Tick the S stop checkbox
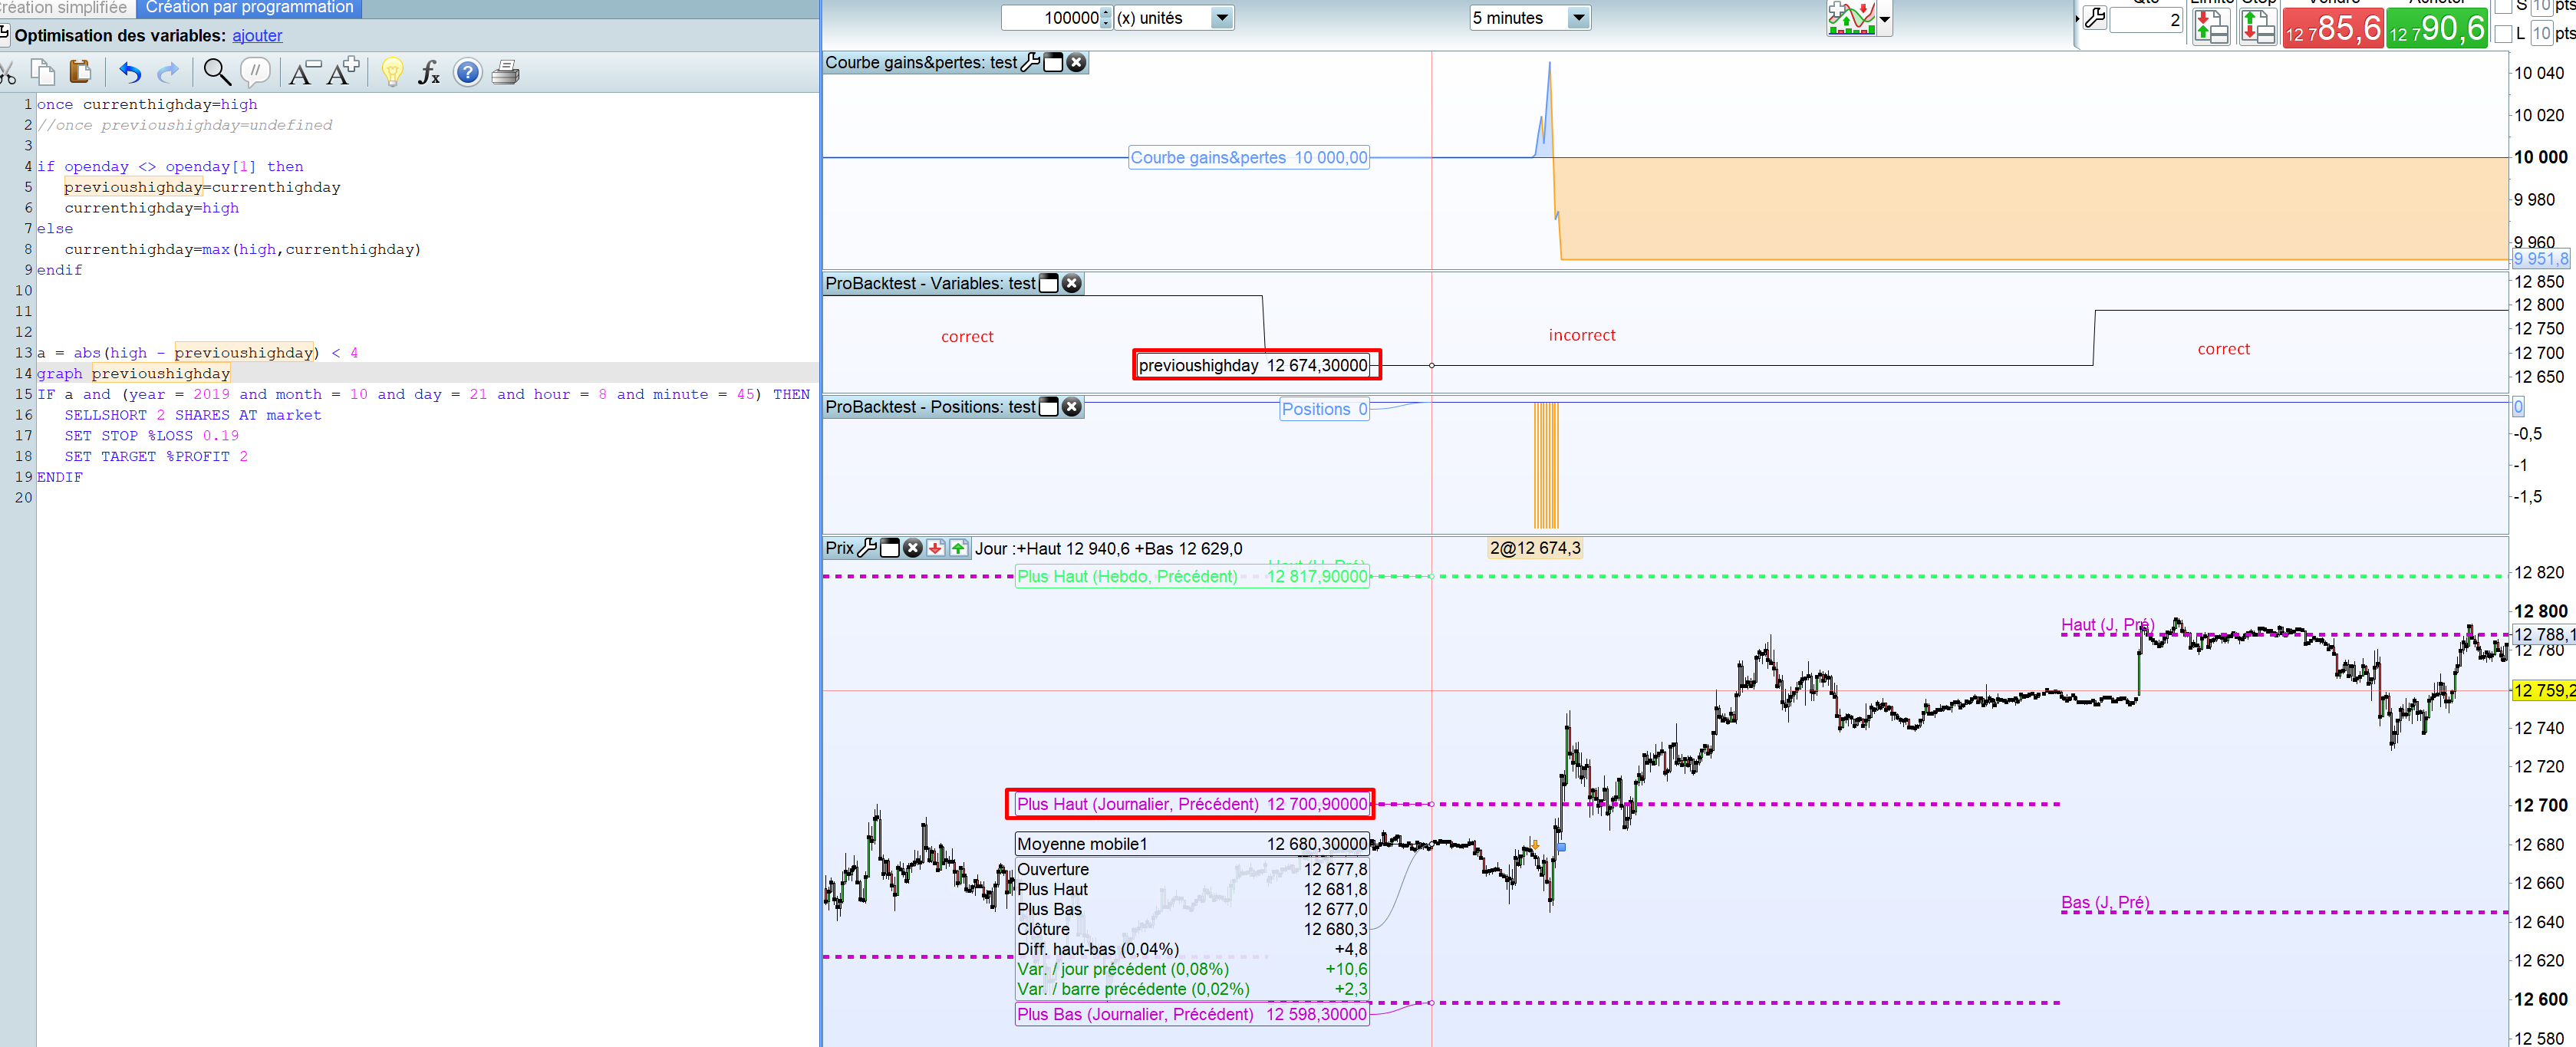Viewport: 2576px width, 1047px height. pyautogui.click(x=2503, y=6)
